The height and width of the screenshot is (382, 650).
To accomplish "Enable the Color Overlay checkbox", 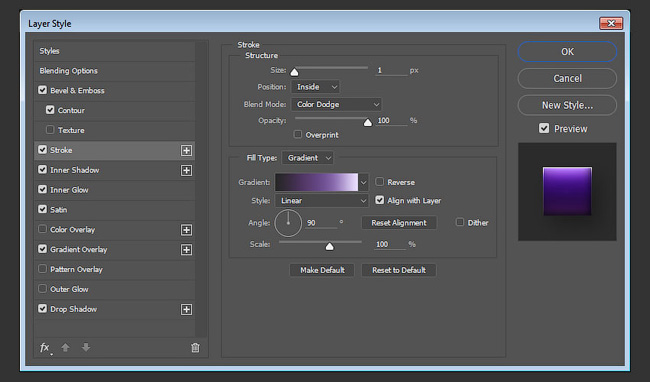I will tap(42, 229).
